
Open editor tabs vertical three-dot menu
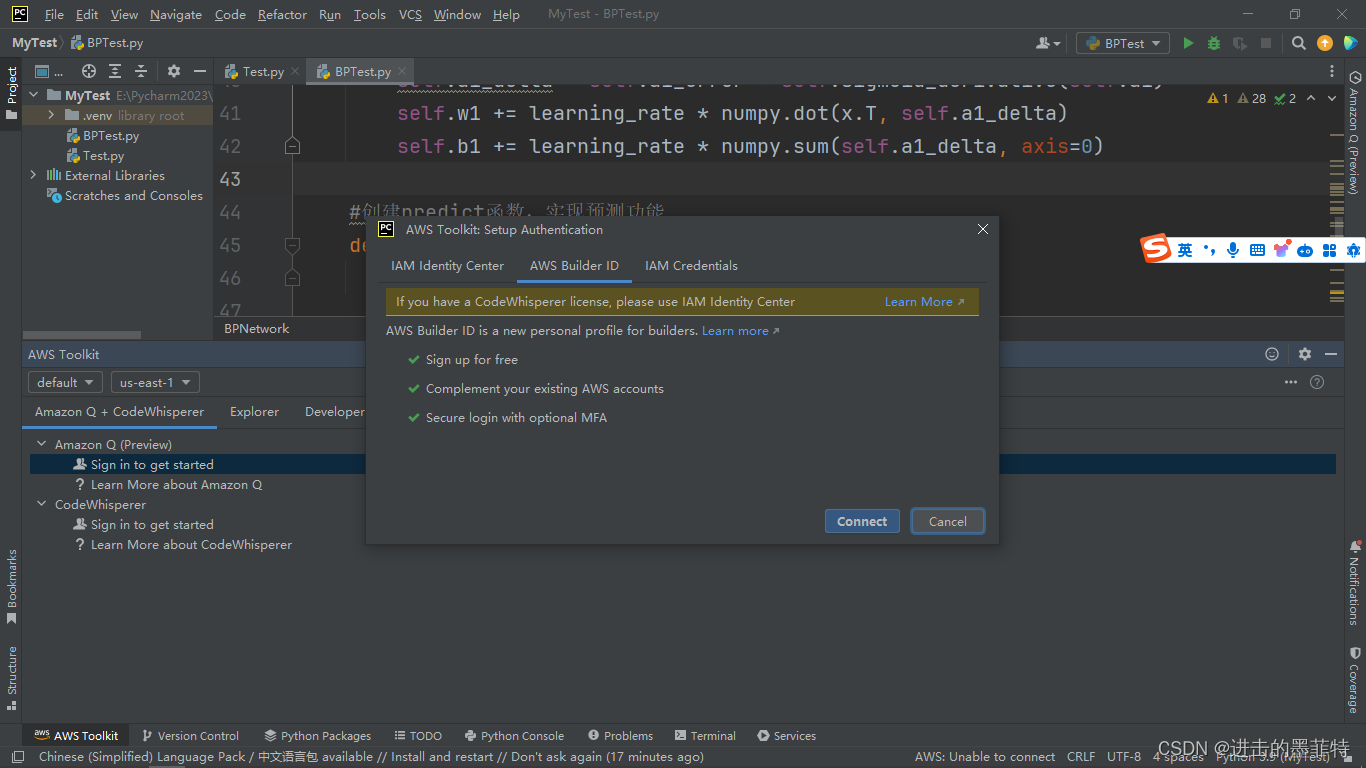pyautogui.click(x=1332, y=71)
